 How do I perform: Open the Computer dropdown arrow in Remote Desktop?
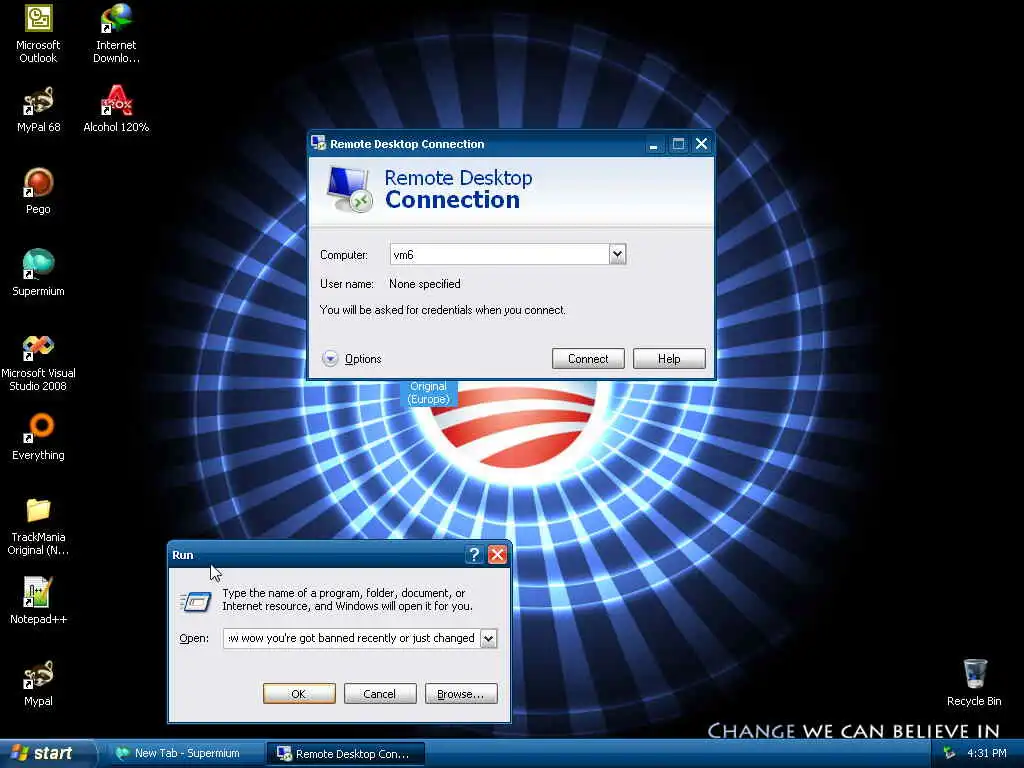coord(618,254)
